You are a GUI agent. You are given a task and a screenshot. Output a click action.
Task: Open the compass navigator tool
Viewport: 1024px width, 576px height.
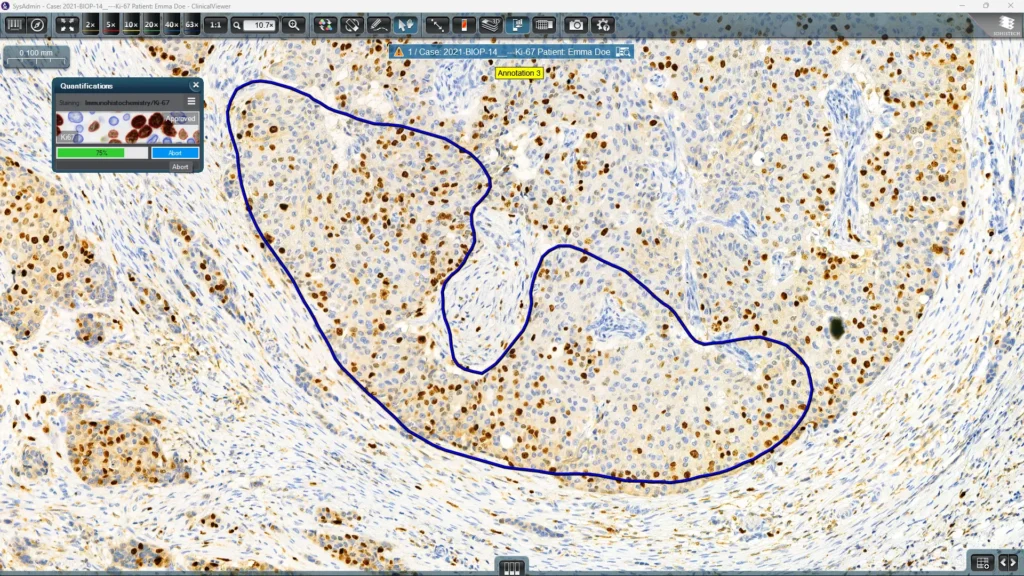click(x=38, y=25)
